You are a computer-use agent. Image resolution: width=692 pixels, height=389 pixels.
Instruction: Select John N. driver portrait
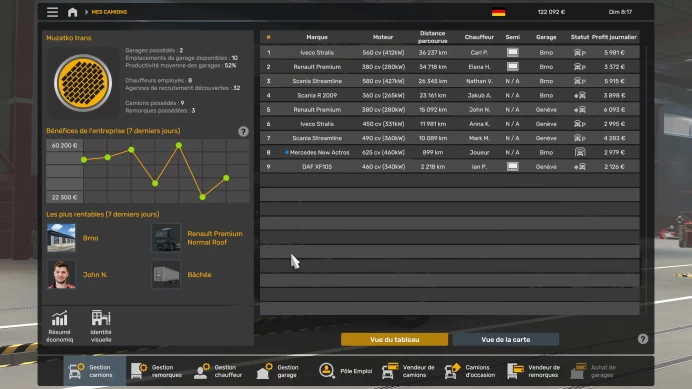tap(61, 274)
